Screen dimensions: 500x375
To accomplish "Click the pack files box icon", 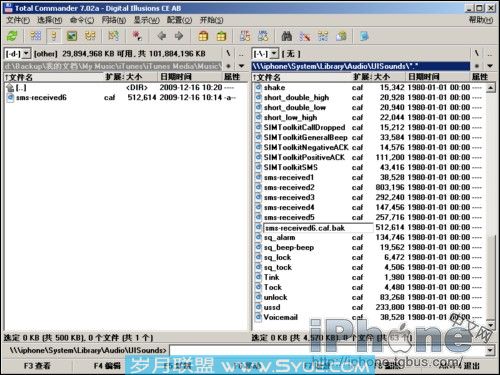I will [203, 36].
